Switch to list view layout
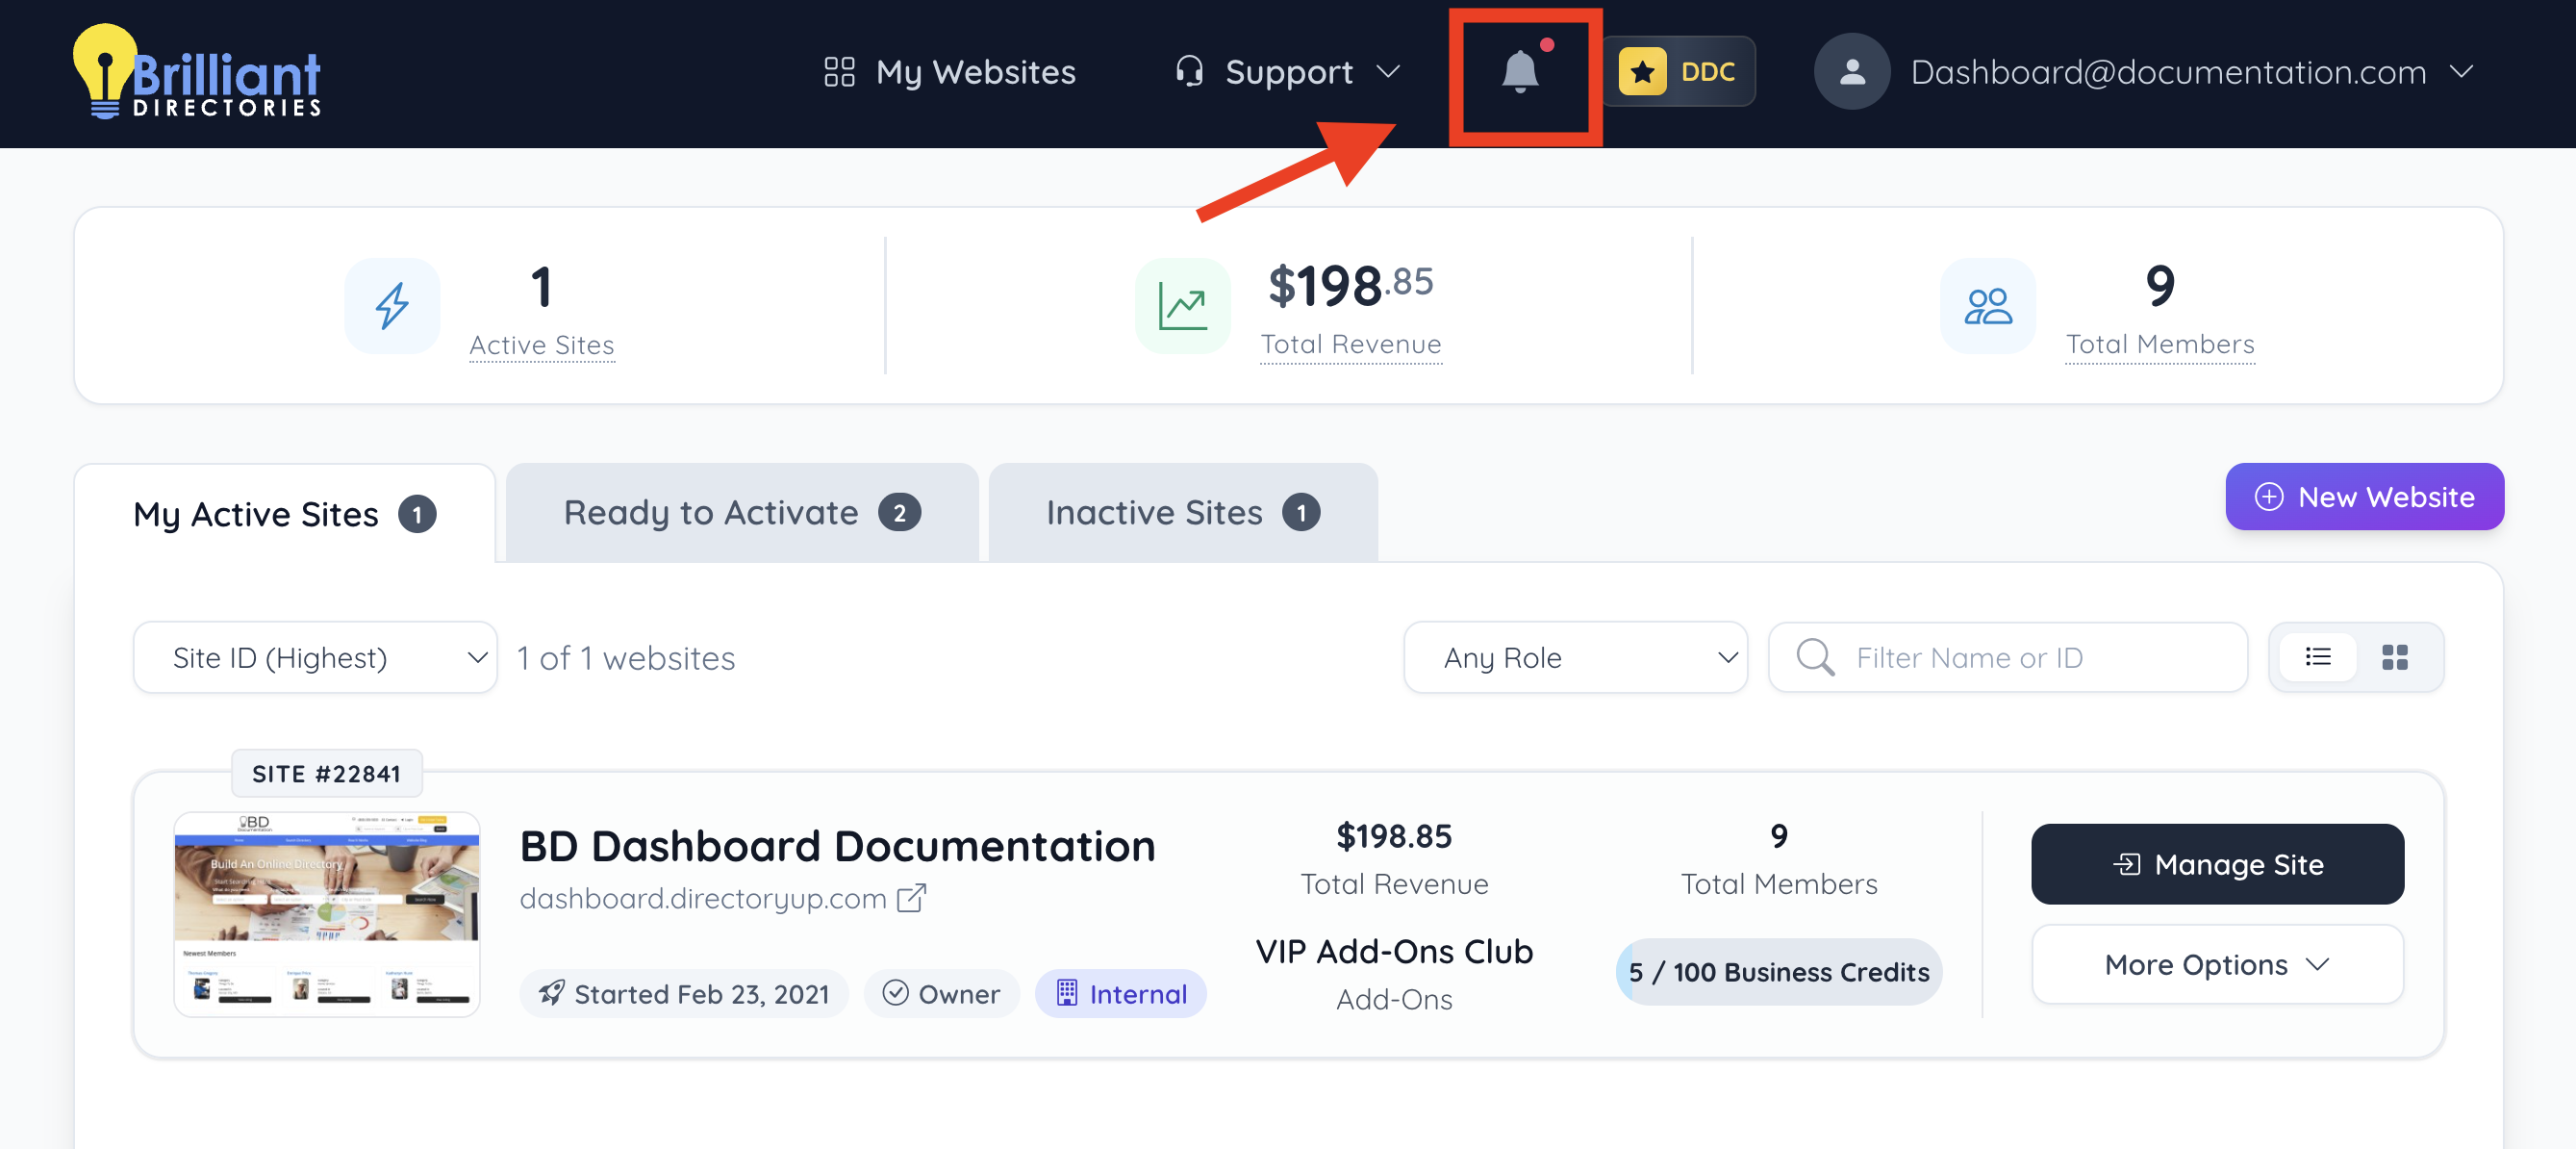Screen dimensions: 2576x1149 (x=2317, y=657)
